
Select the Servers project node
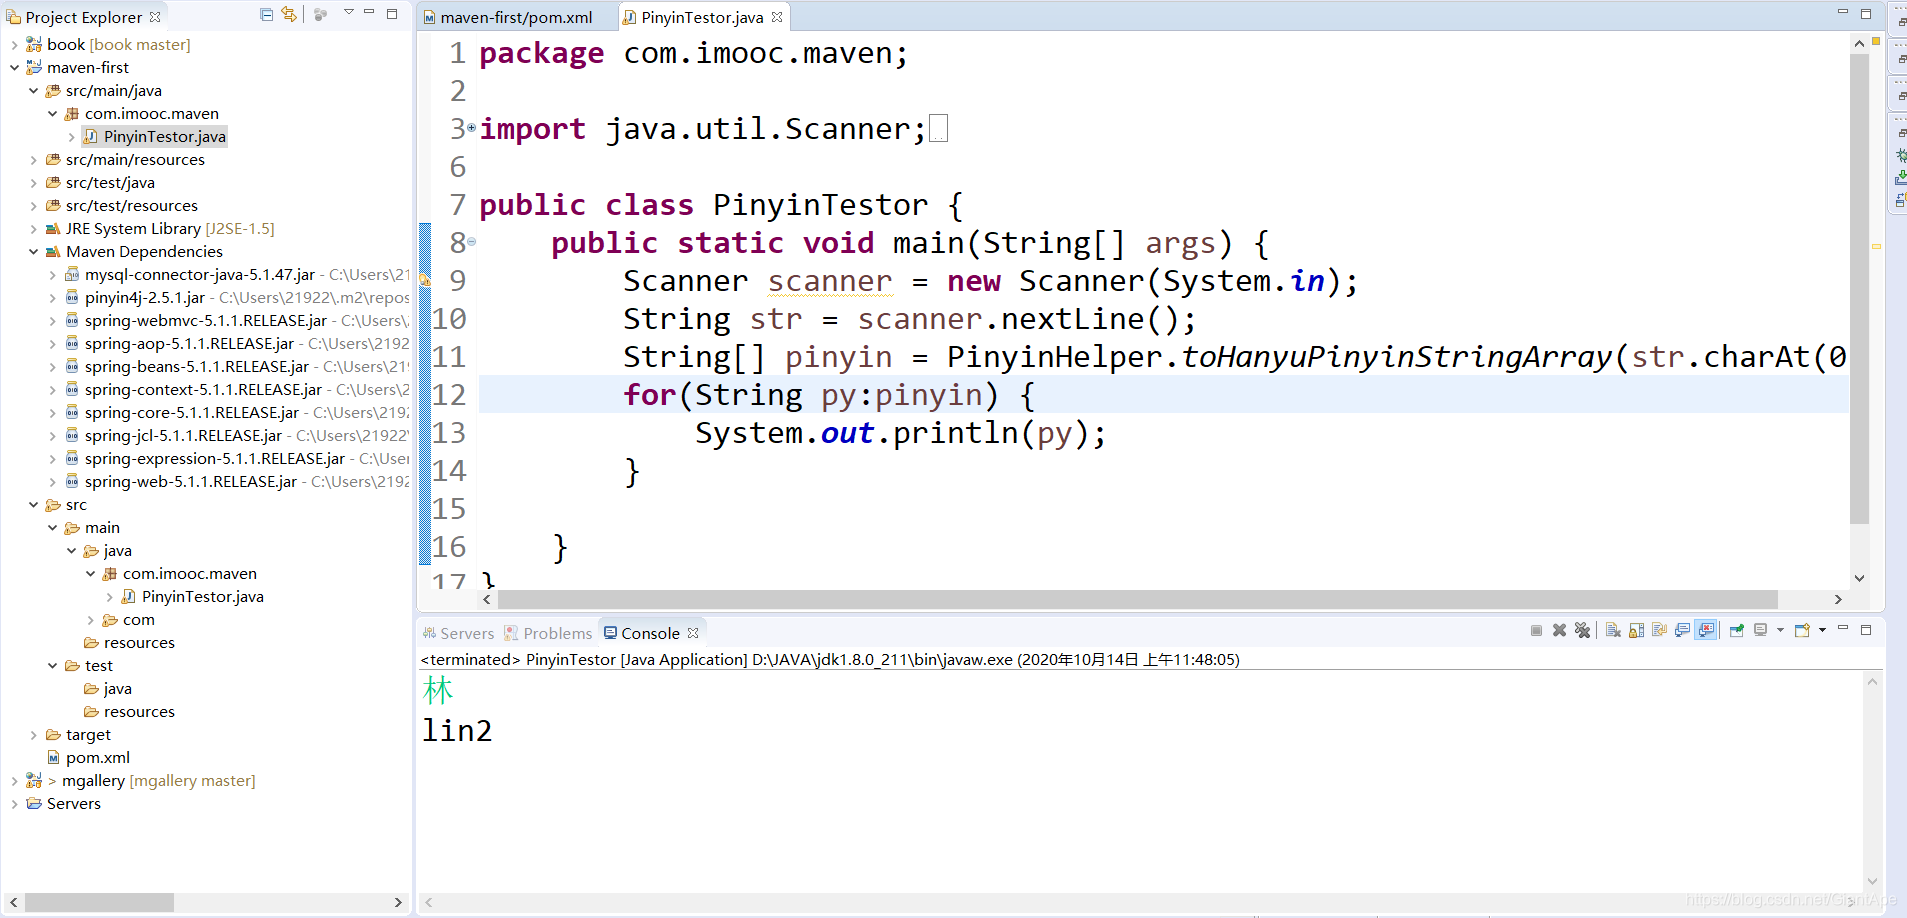coord(74,803)
